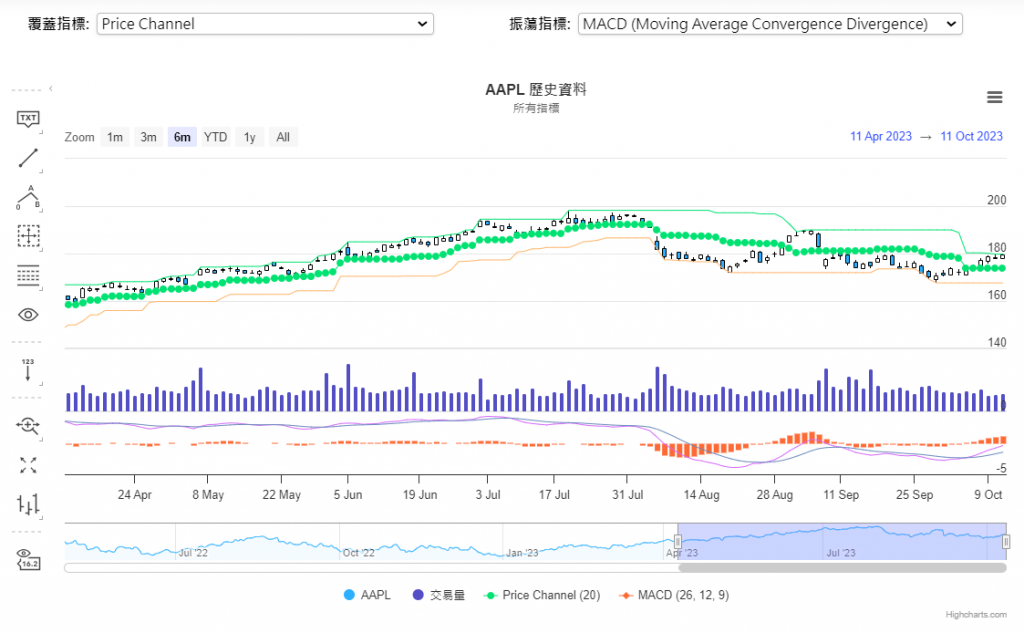Image resolution: width=1024 pixels, height=633 pixels.
Task: Toggle annotations visibility eye icon
Action: pyautogui.click(x=28, y=315)
